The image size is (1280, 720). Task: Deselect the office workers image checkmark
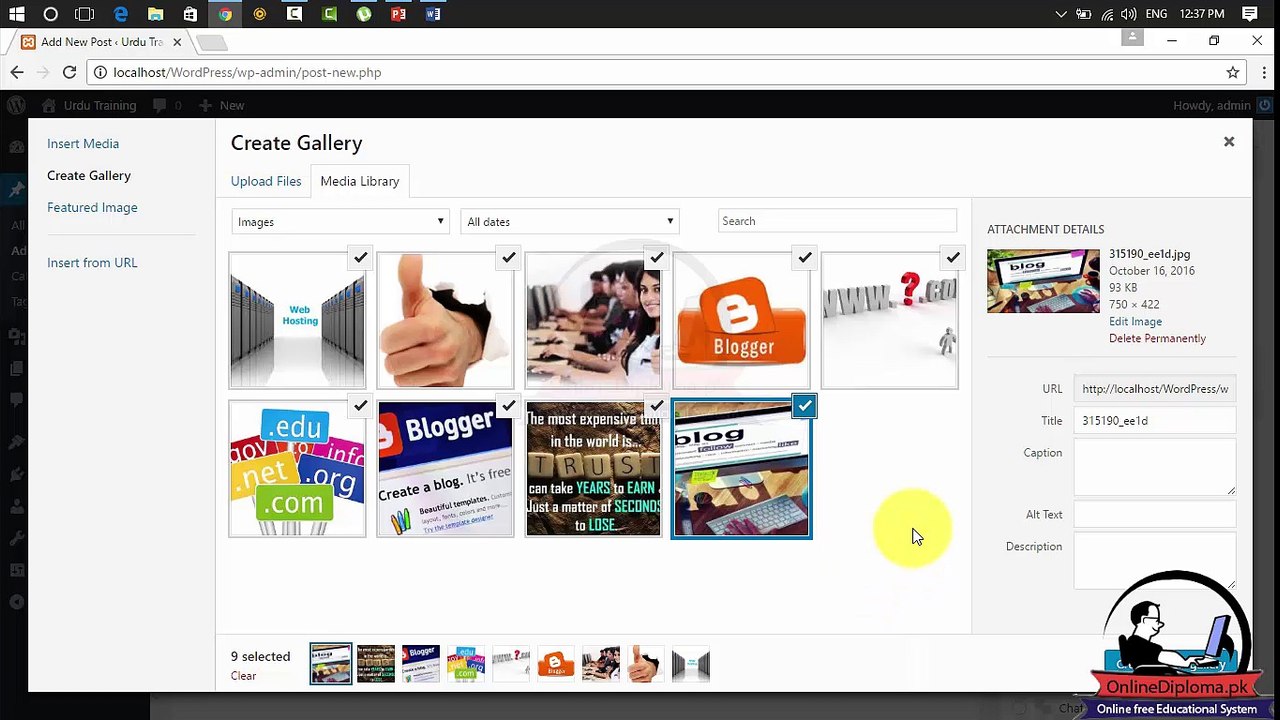pyautogui.click(x=657, y=258)
